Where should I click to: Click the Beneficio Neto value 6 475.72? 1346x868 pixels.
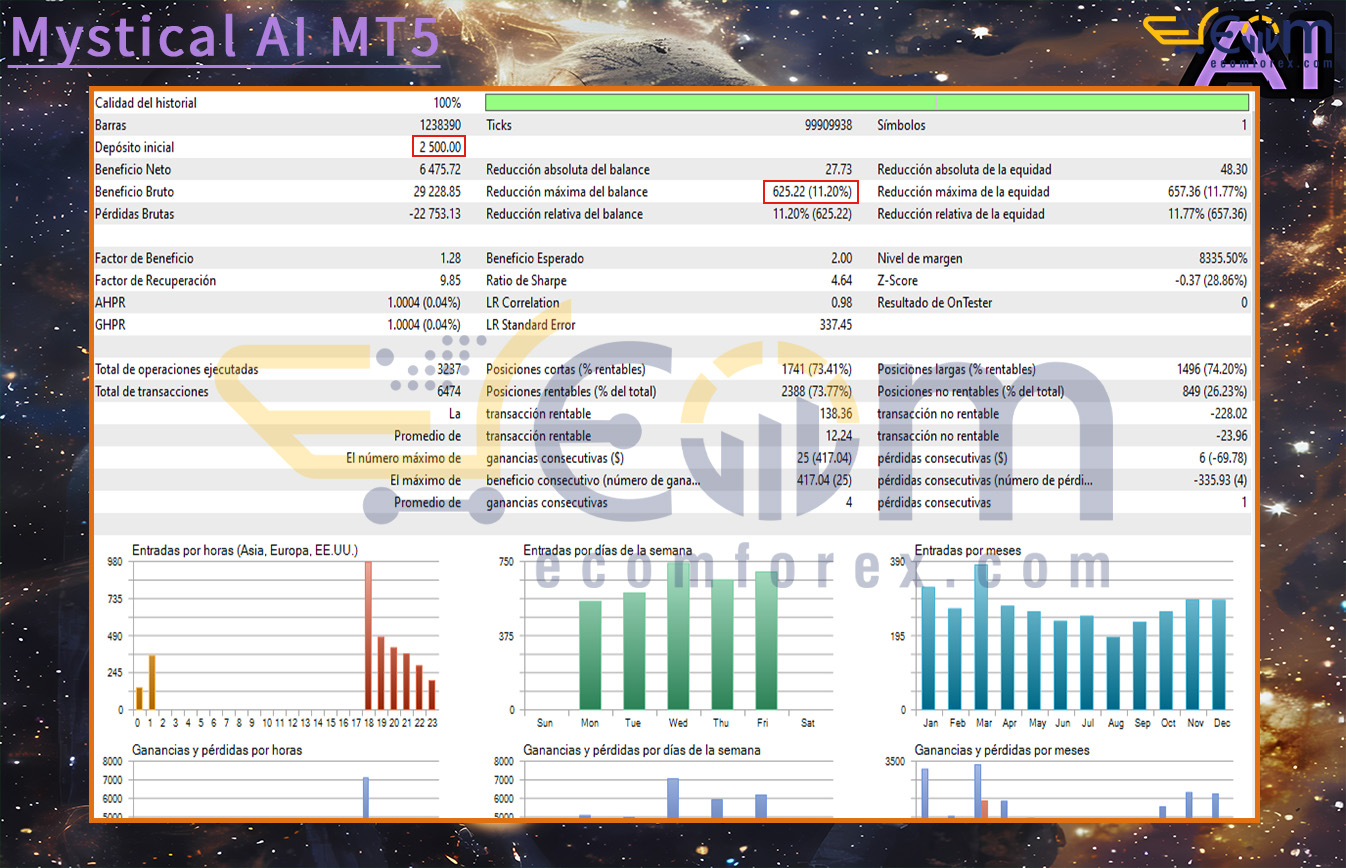tap(433, 170)
